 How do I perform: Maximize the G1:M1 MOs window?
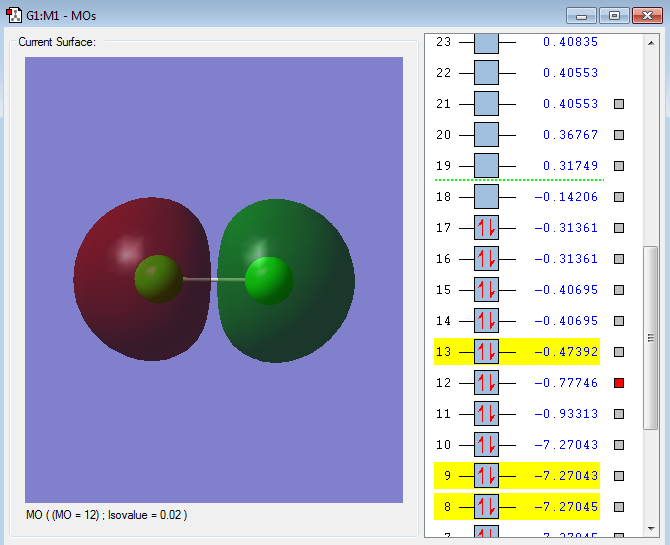pyautogui.click(x=613, y=15)
